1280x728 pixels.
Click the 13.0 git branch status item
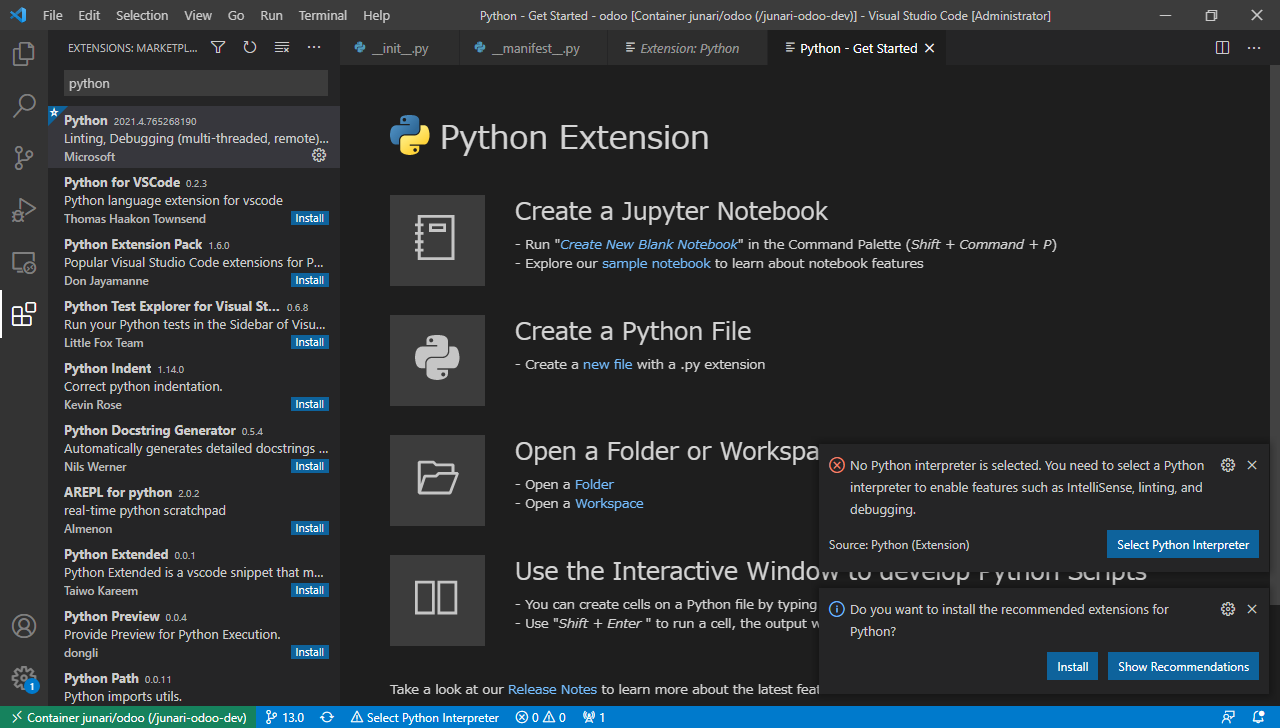tap(285, 717)
